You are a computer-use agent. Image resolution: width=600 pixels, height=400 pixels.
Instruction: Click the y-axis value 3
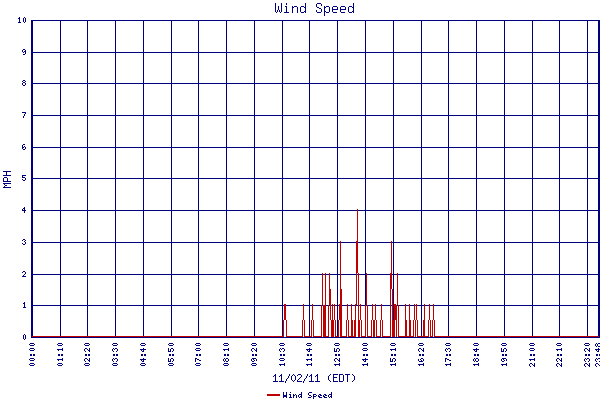(24, 242)
